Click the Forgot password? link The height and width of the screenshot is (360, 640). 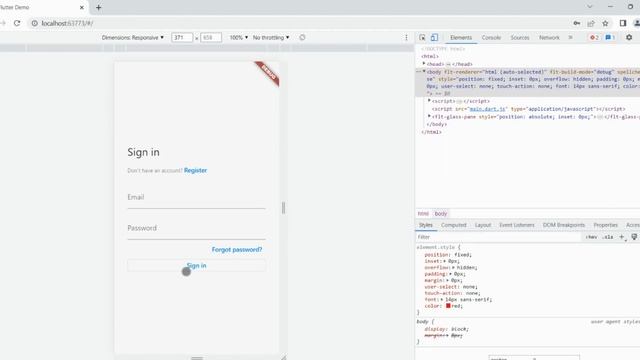pyautogui.click(x=237, y=249)
